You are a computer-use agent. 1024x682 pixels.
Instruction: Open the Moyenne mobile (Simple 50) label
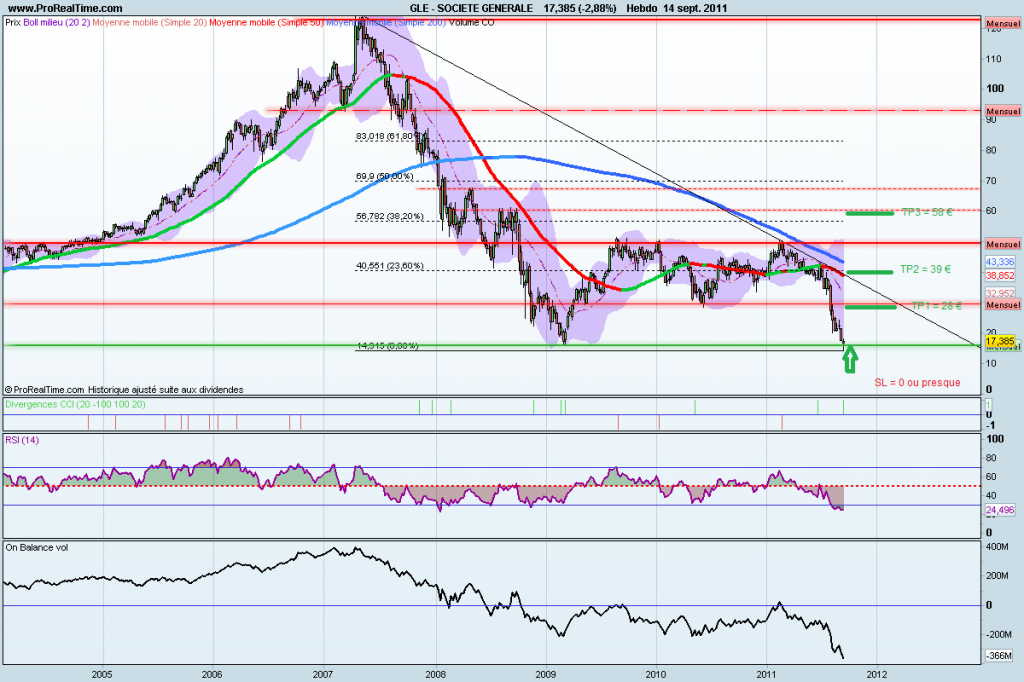coord(266,22)
